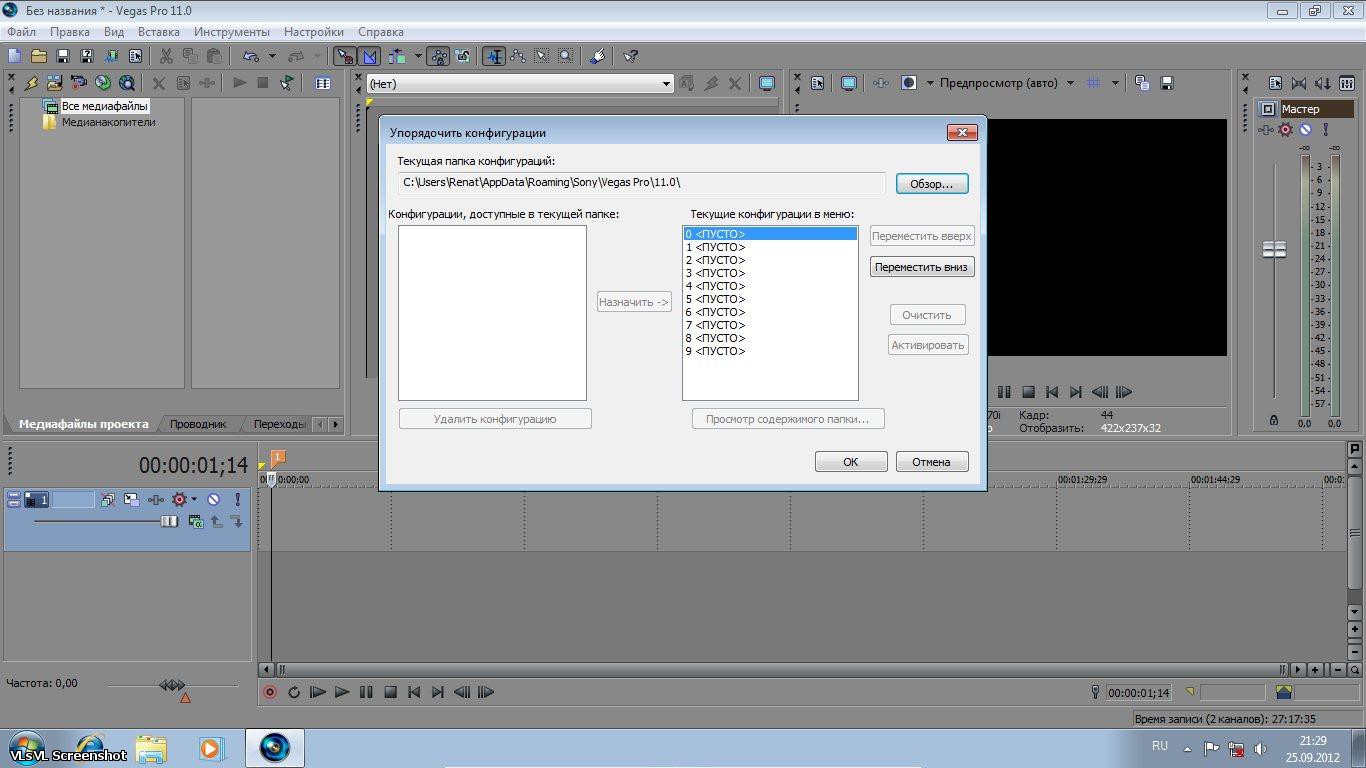Expand the Предпросмотр (авто) quality dropdown
The width and height of the screenshot is (1366, 768).
(x=1070, y=84)
